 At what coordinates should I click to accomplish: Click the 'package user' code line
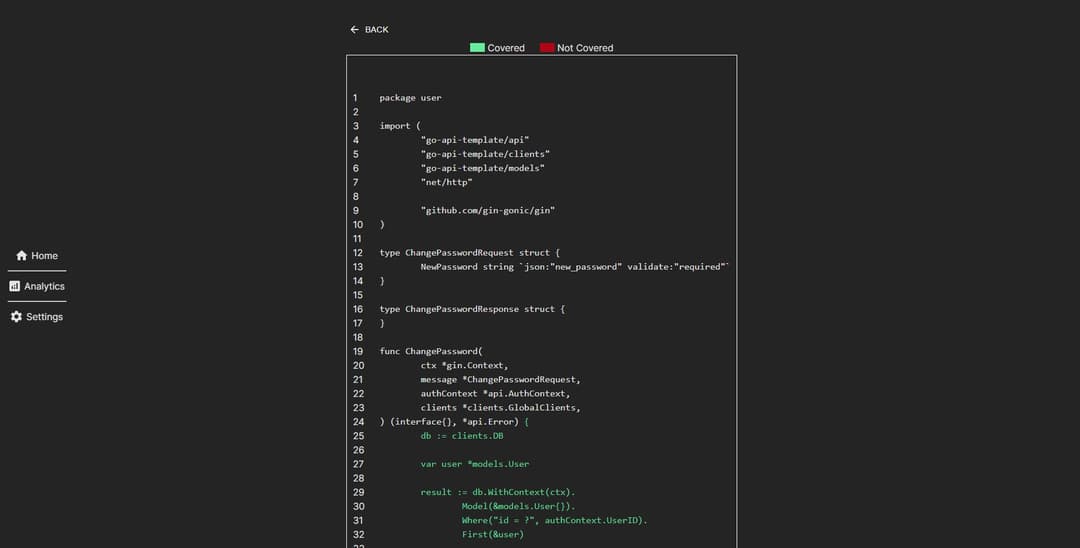pyautogui.click(x=411, y=98)
